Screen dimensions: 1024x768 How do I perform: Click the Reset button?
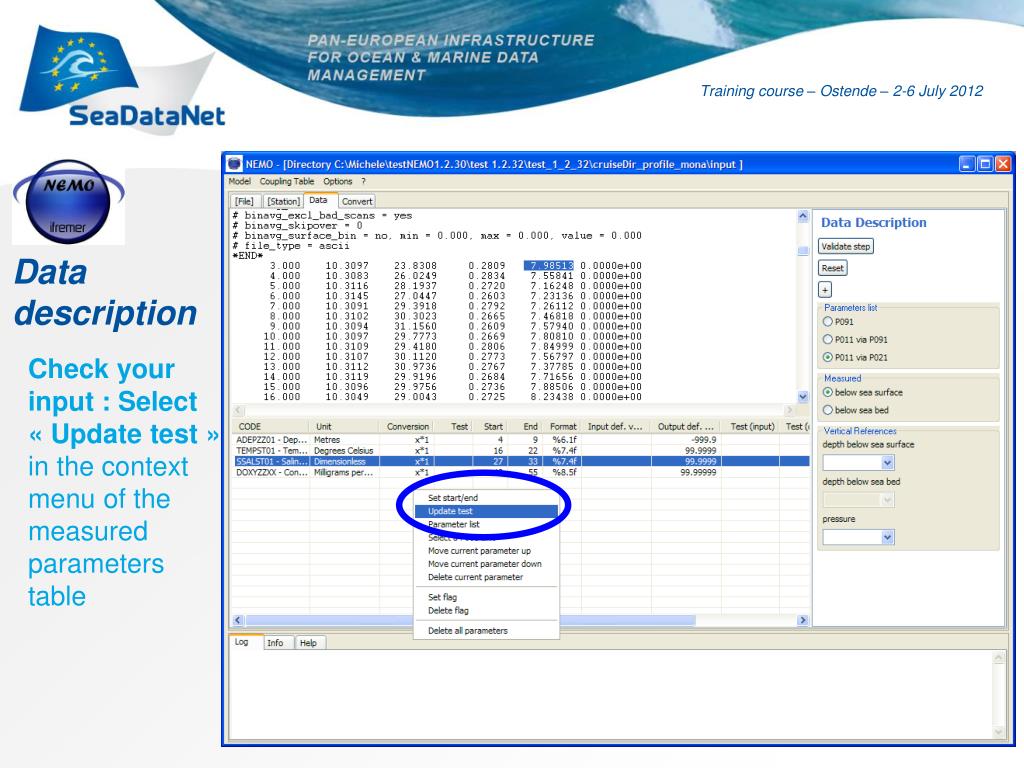(833, 268)
